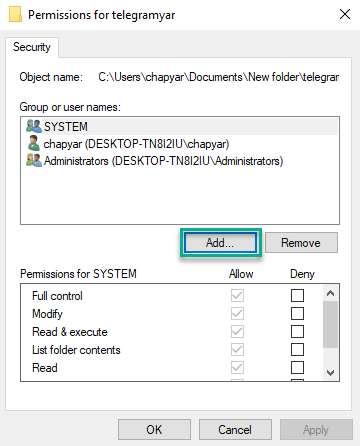The width and height of the screenshot is (360, 446).
Task: Toggle Allow checkbox for Read
Action: click(x=237, y=367)
